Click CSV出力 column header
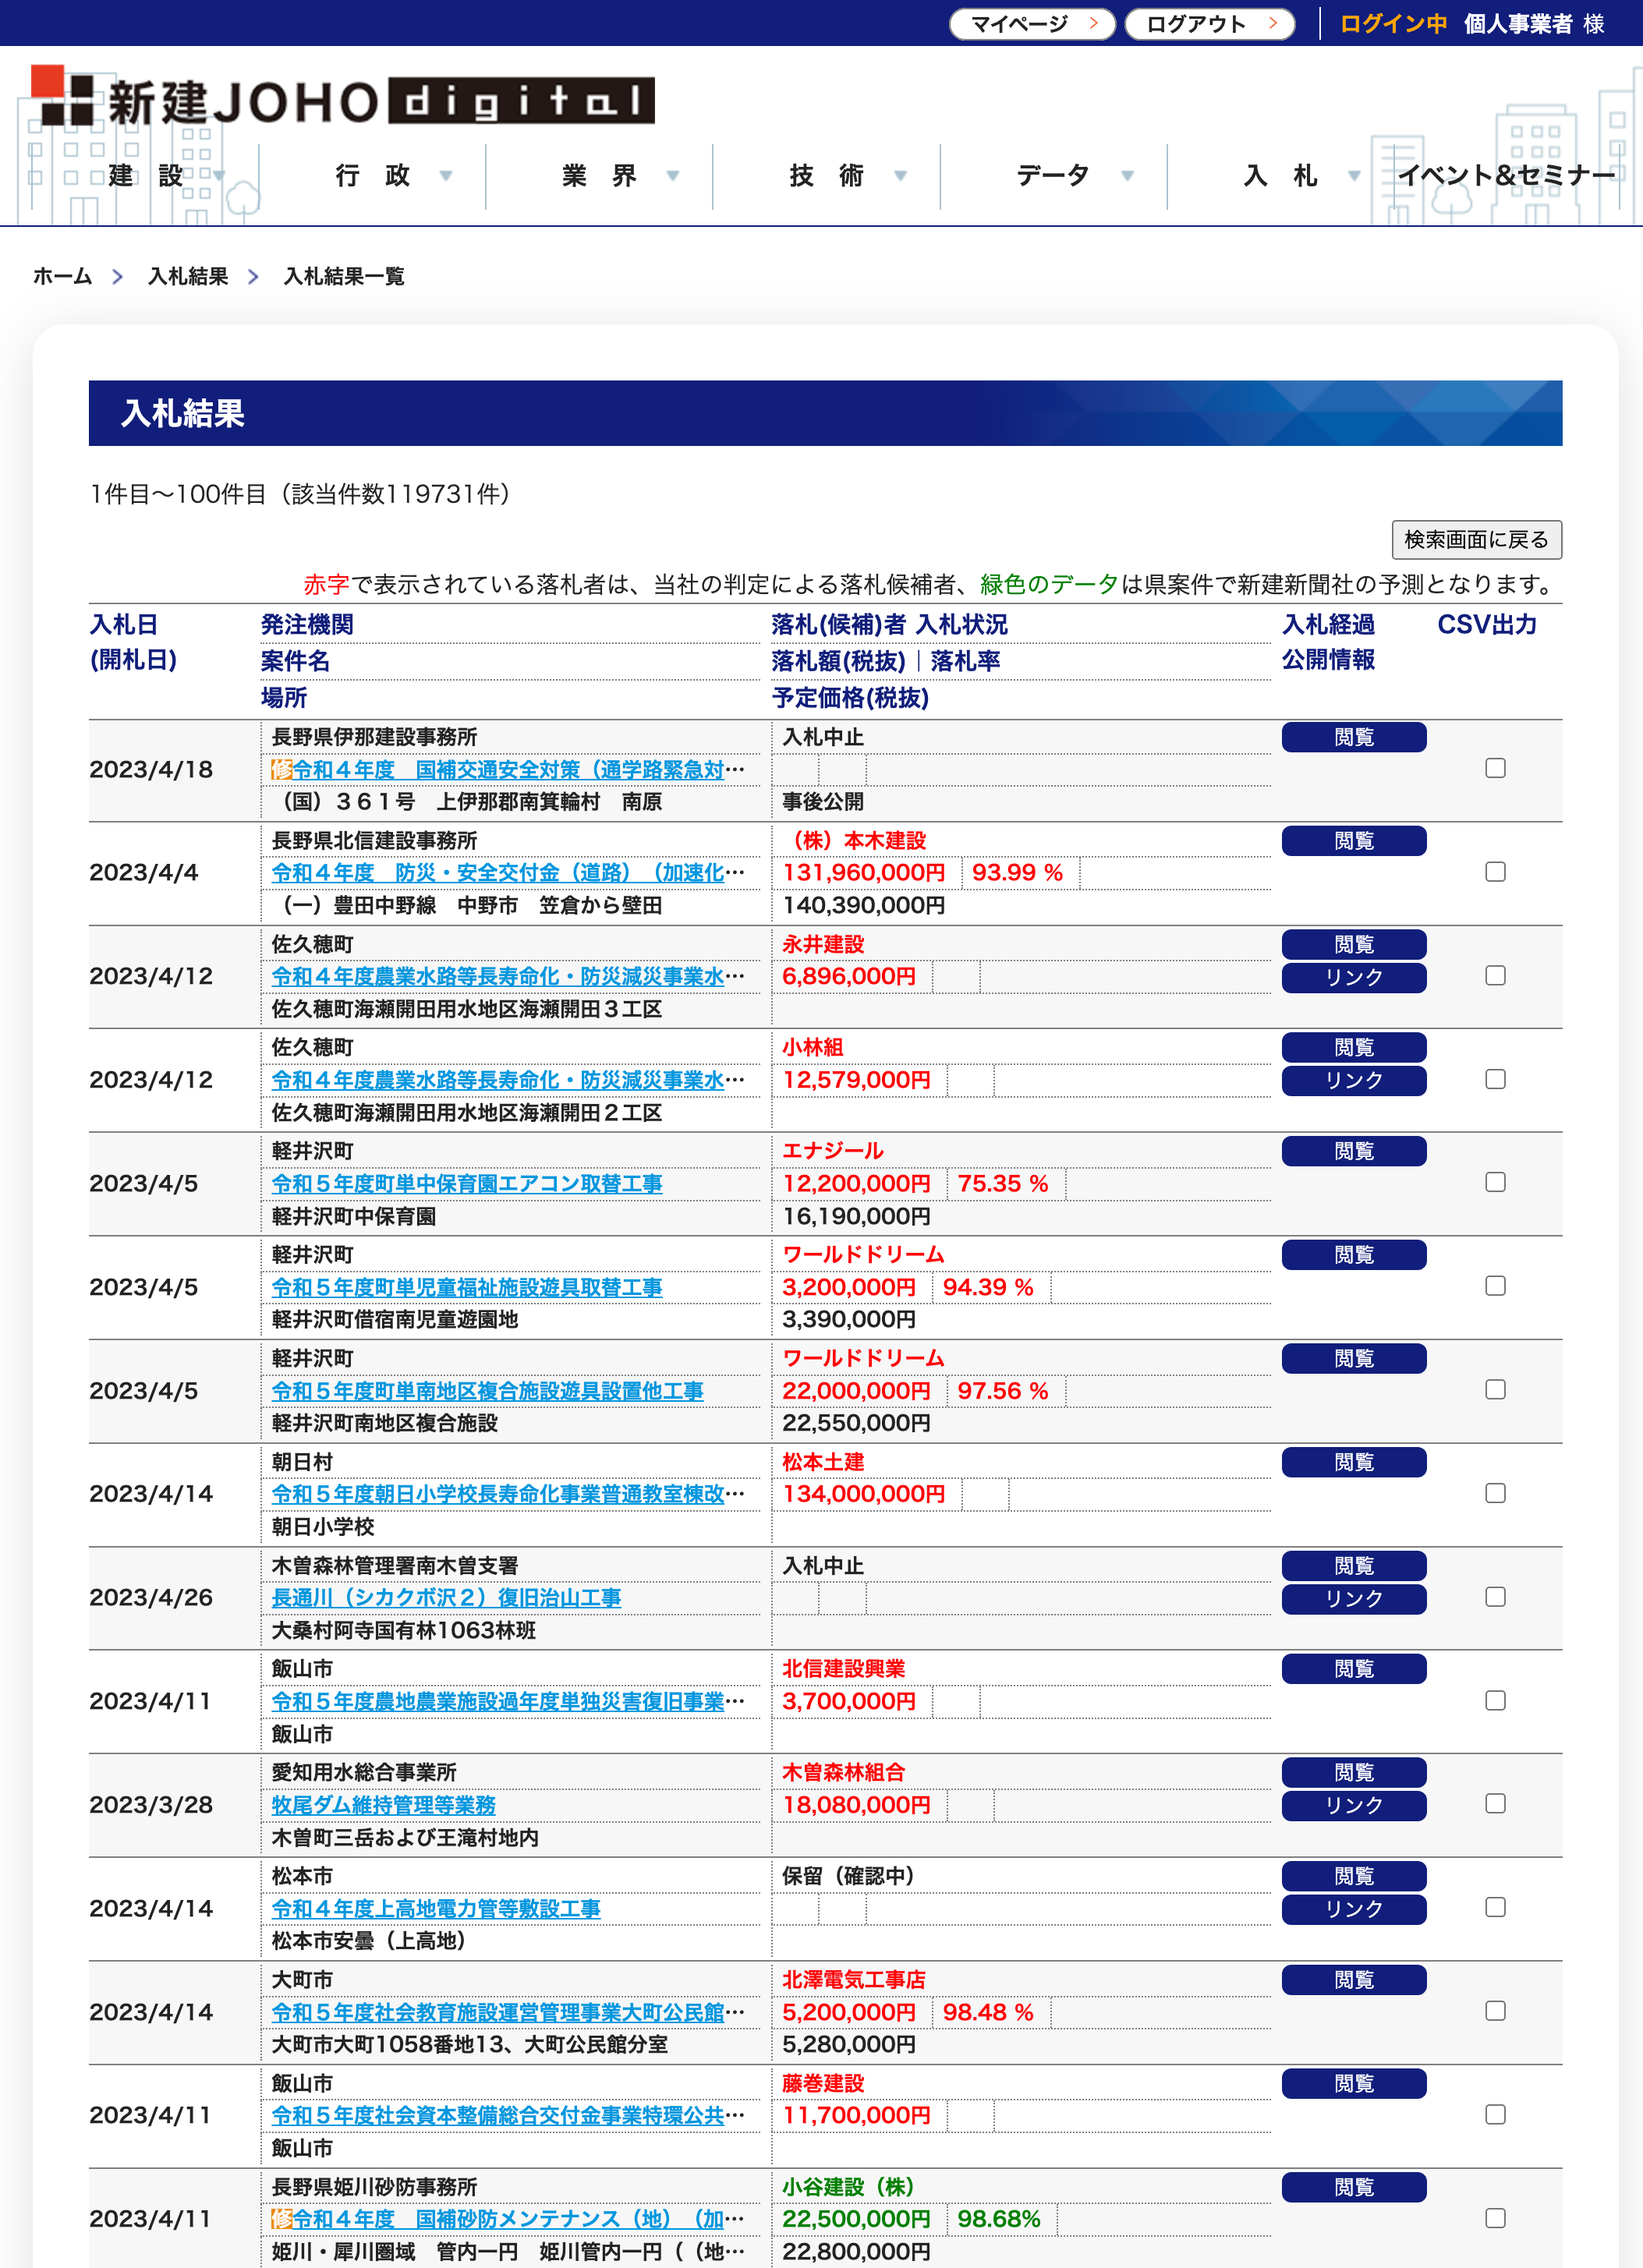Image resolution: width=1643 pixels, height=2268 pixels. tap(1487, 625)
